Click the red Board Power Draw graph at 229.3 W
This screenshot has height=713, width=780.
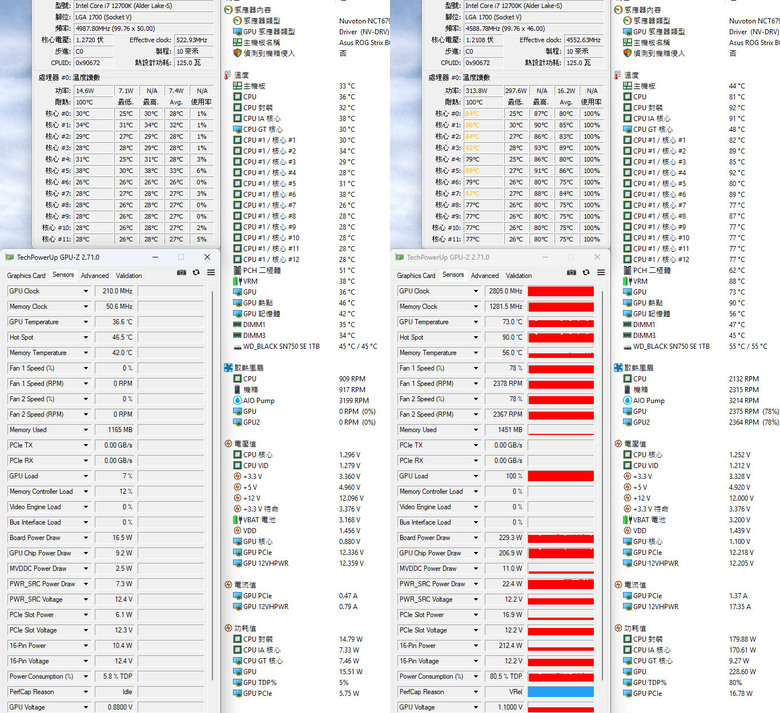(x=561, y=537)
